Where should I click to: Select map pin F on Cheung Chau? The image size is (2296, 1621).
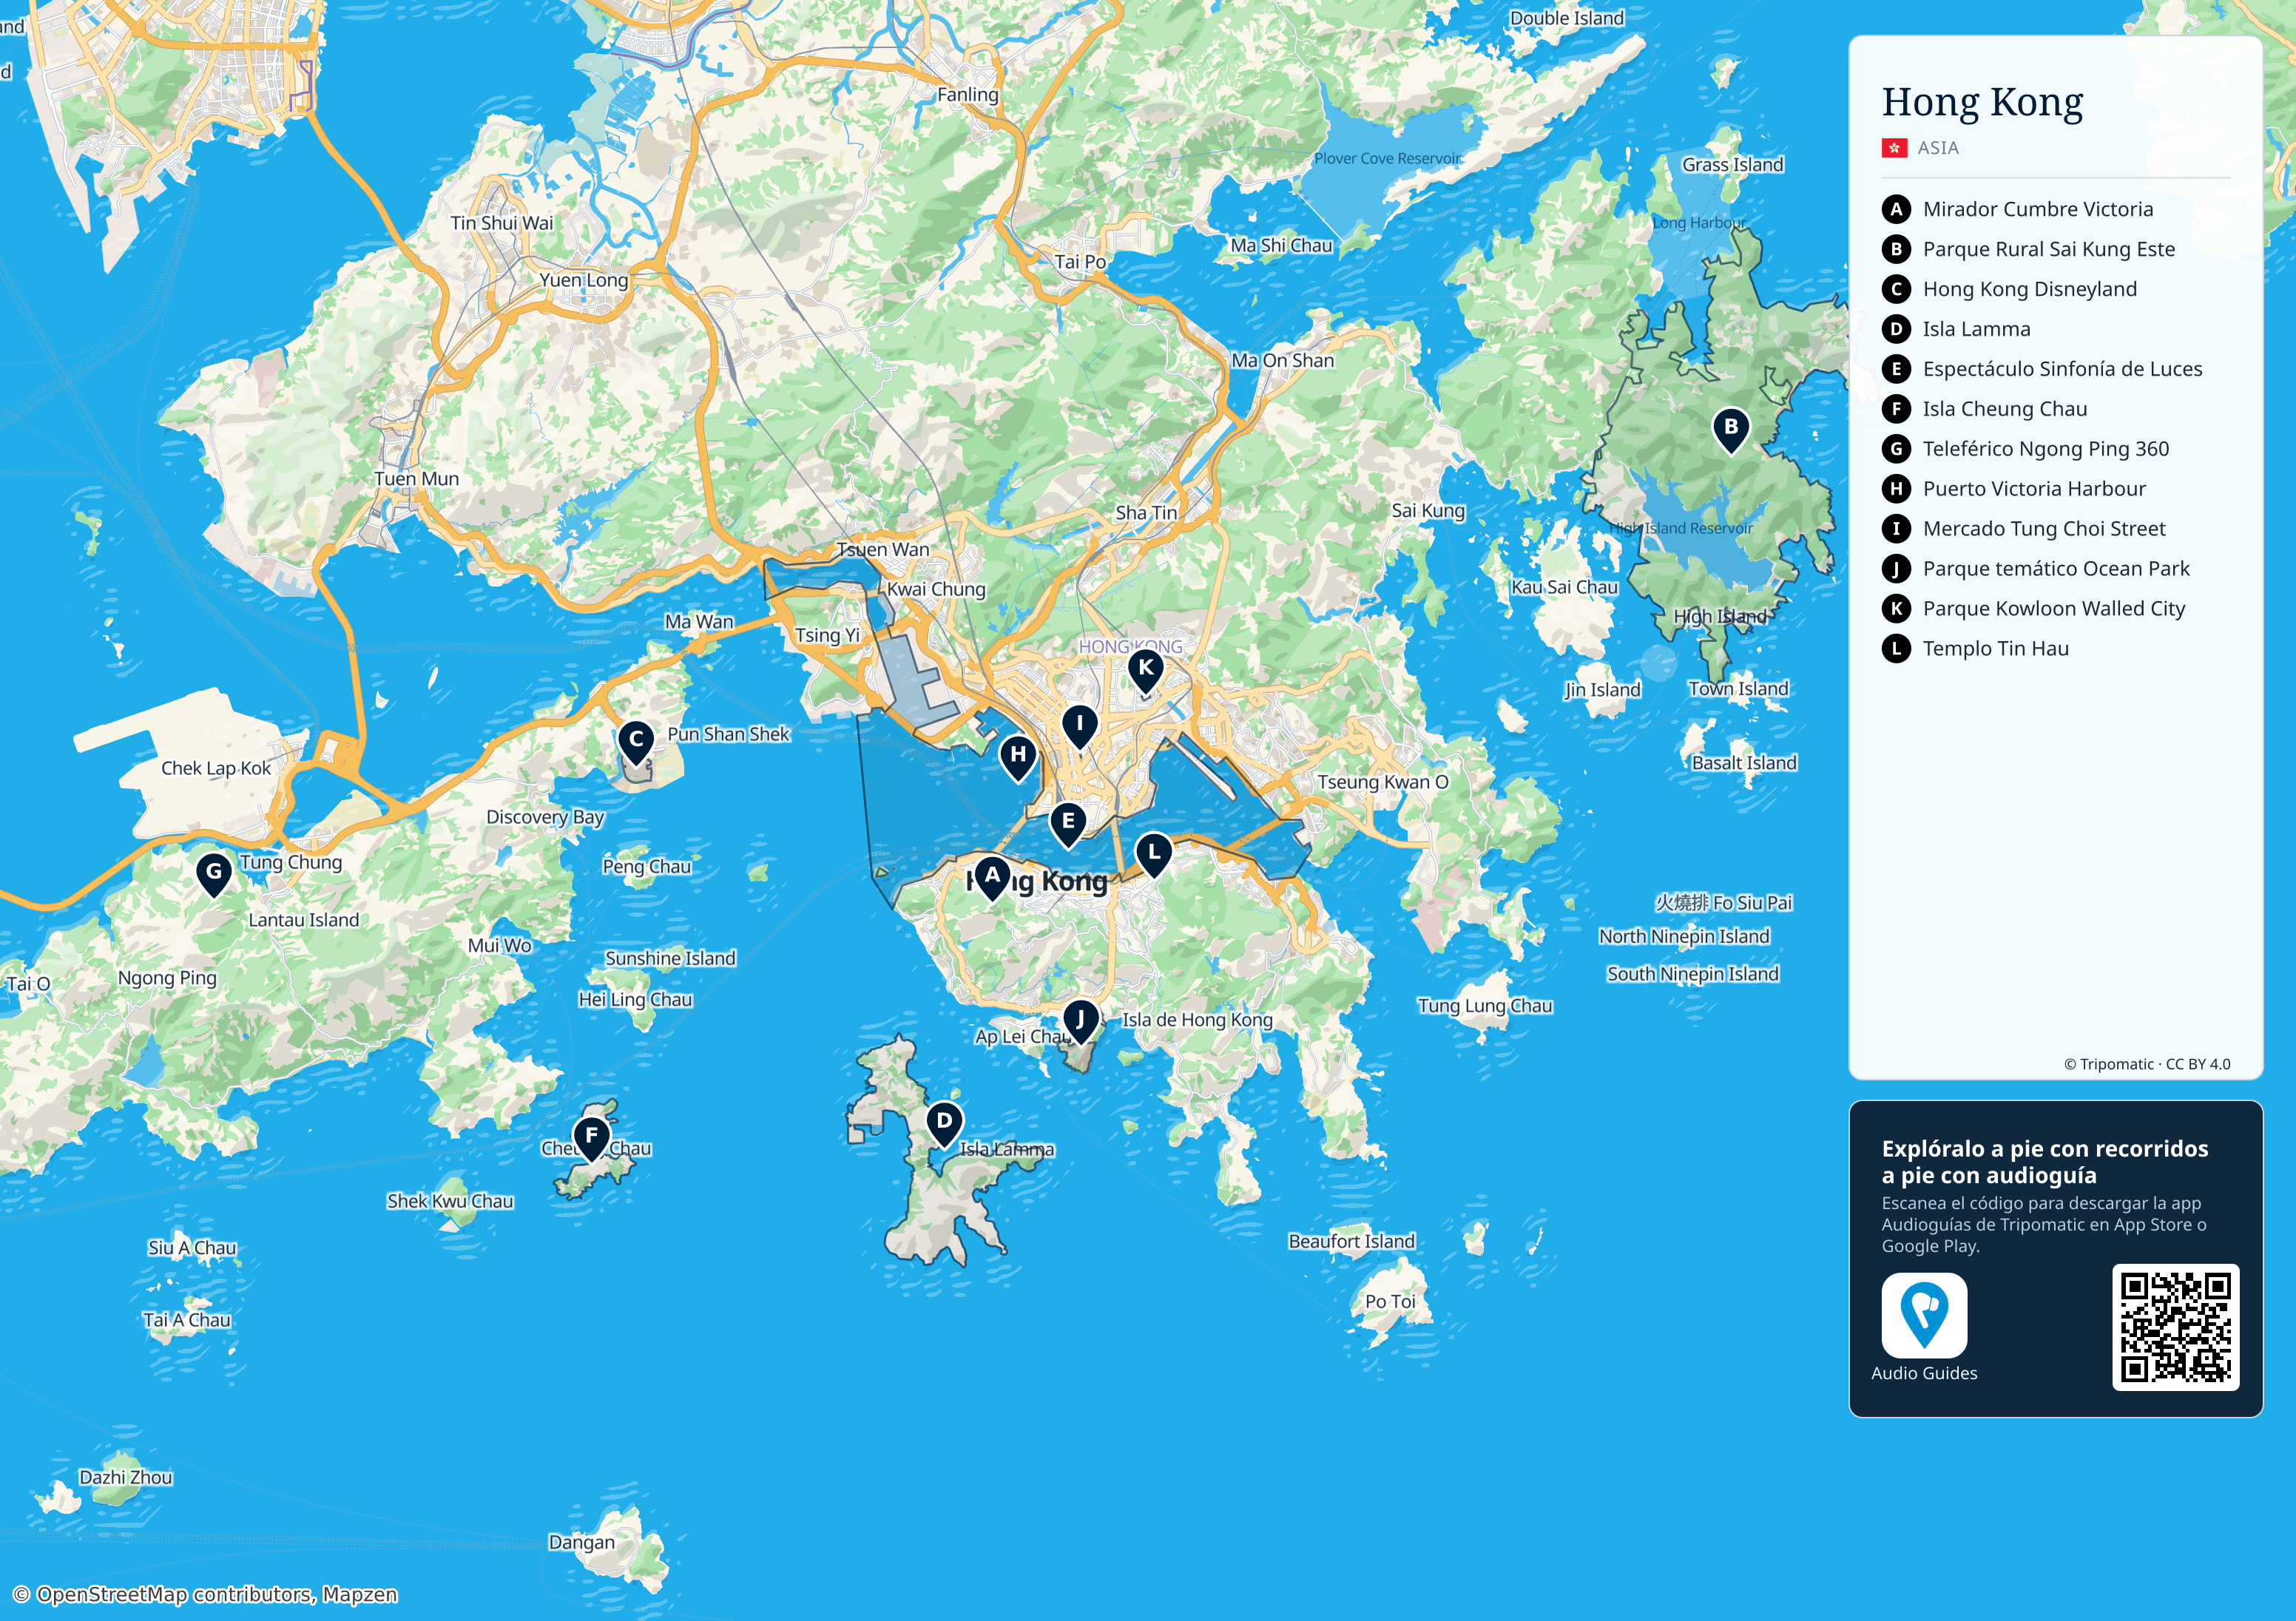[x=592, y=1139]
